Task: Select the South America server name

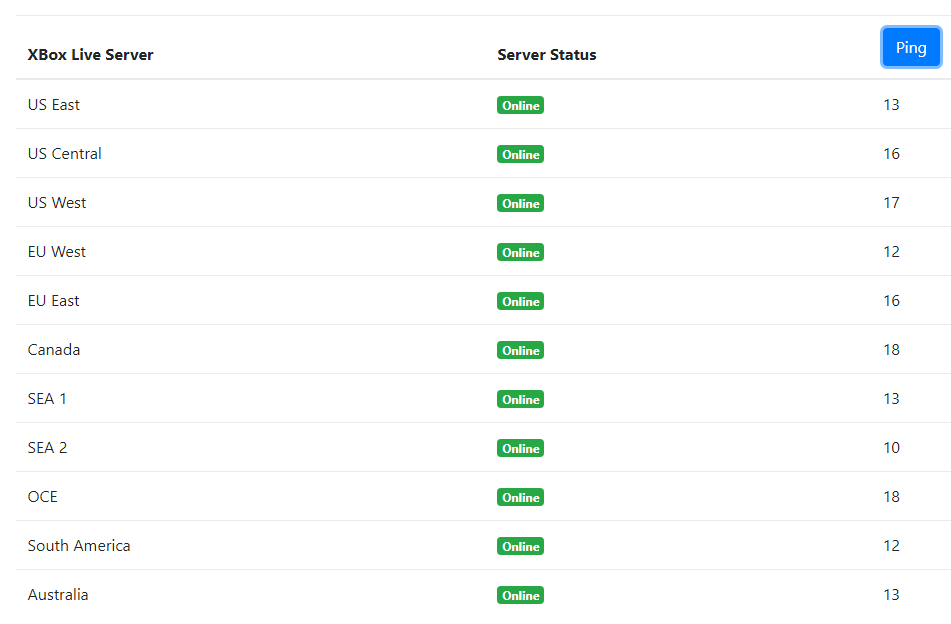Action: click(x=79, y=546)
